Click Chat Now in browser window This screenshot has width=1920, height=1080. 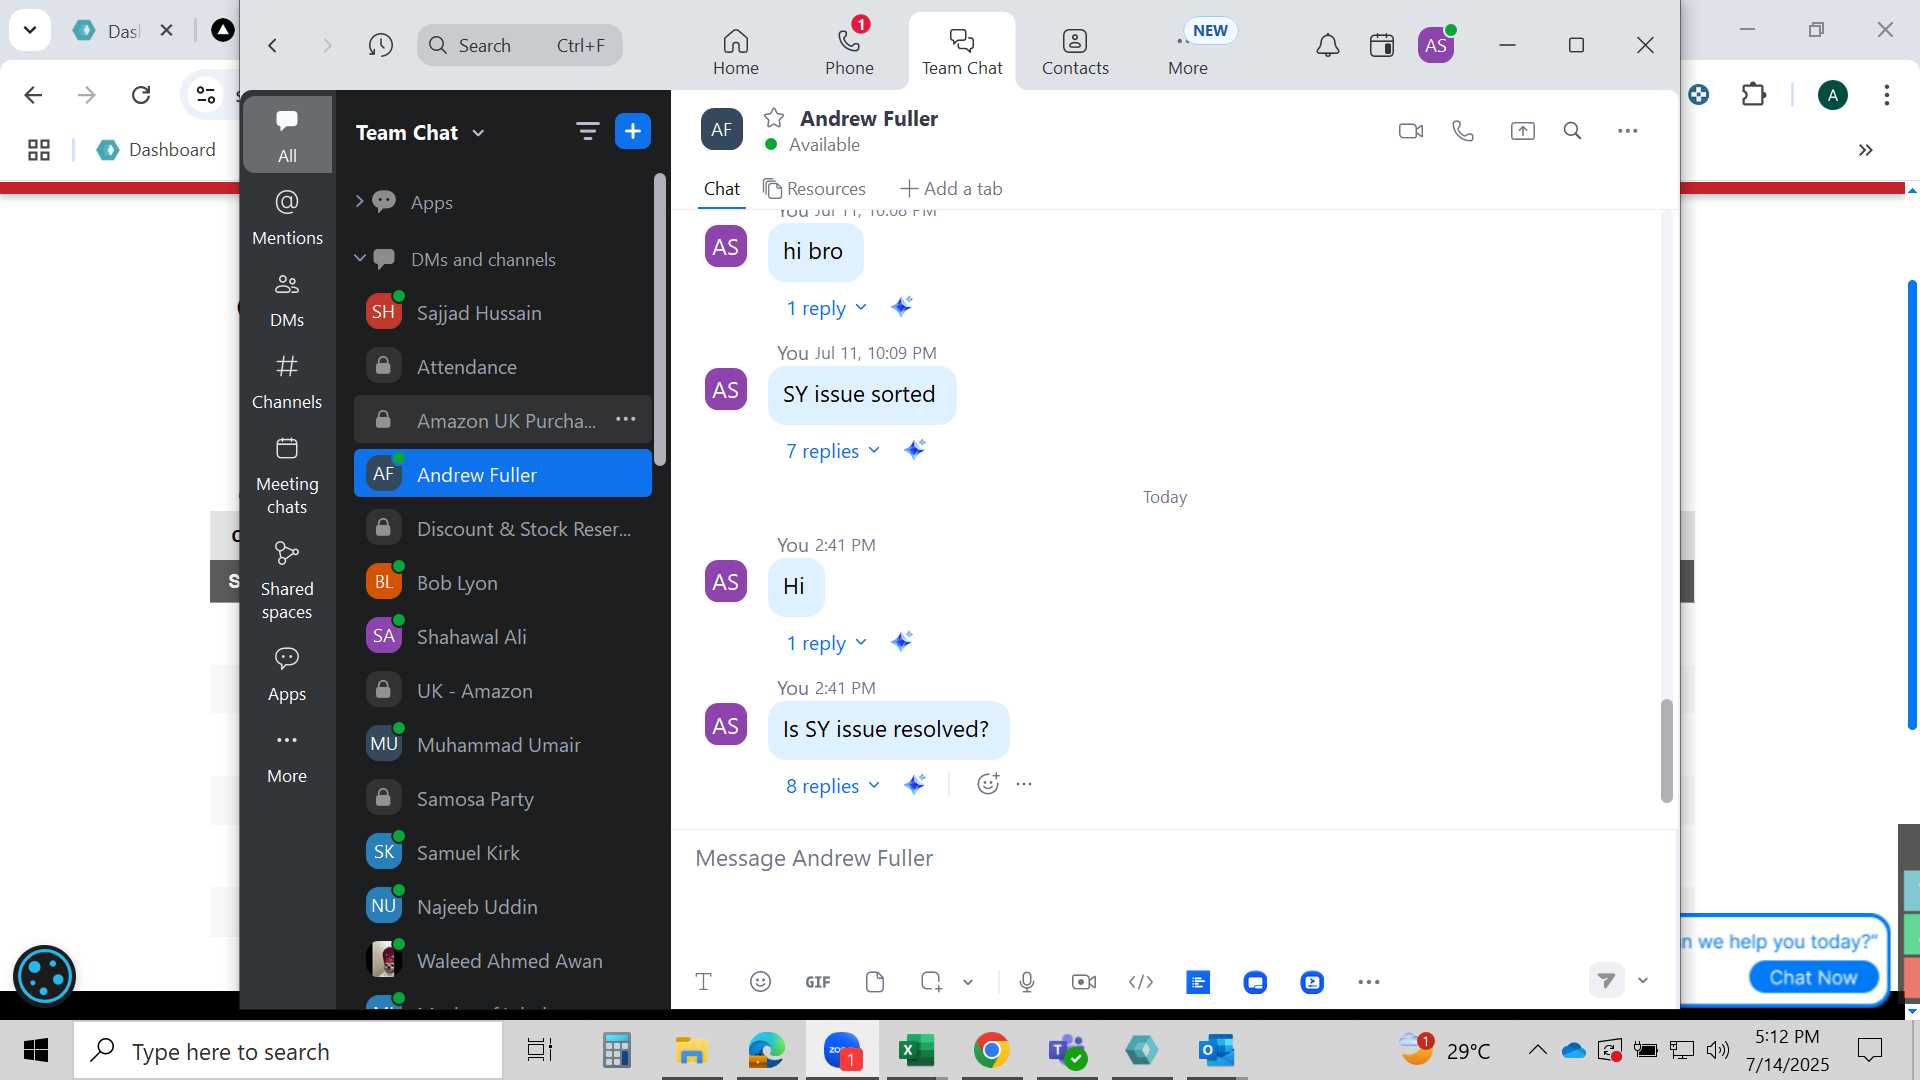(x=1813, y=977)
